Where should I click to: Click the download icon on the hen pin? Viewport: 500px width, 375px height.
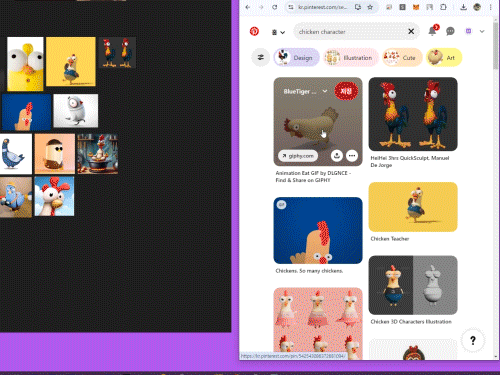click(337, 156)
